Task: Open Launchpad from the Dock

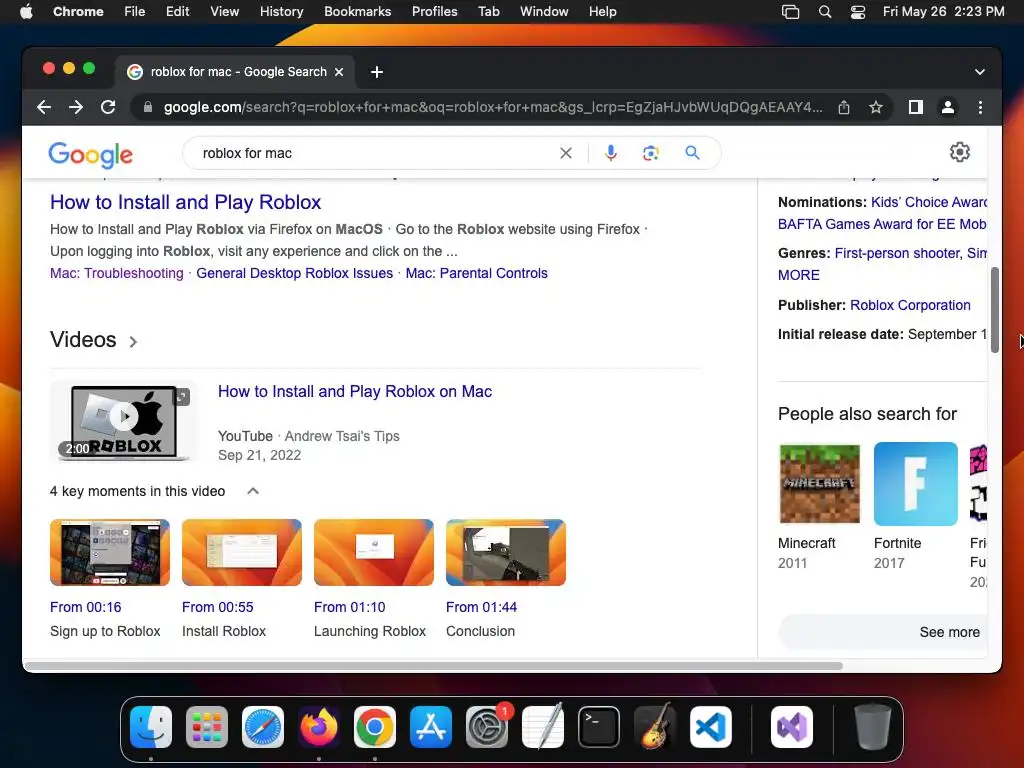Action: tap(207, 727)
